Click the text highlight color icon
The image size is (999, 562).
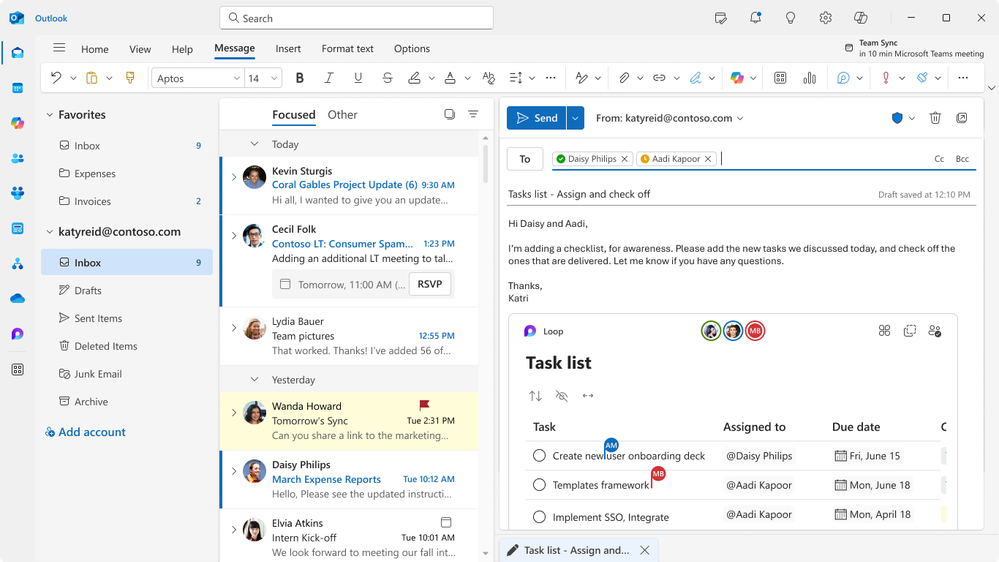414,78
